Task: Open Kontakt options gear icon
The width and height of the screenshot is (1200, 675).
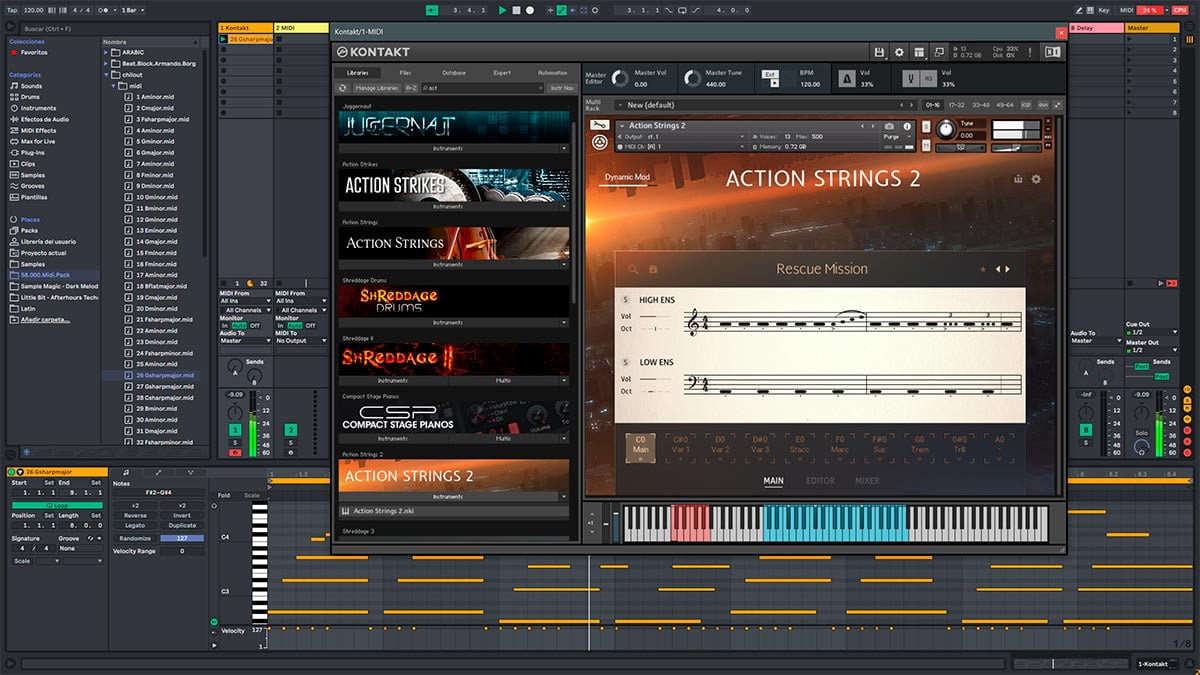Action: point(899,52)
